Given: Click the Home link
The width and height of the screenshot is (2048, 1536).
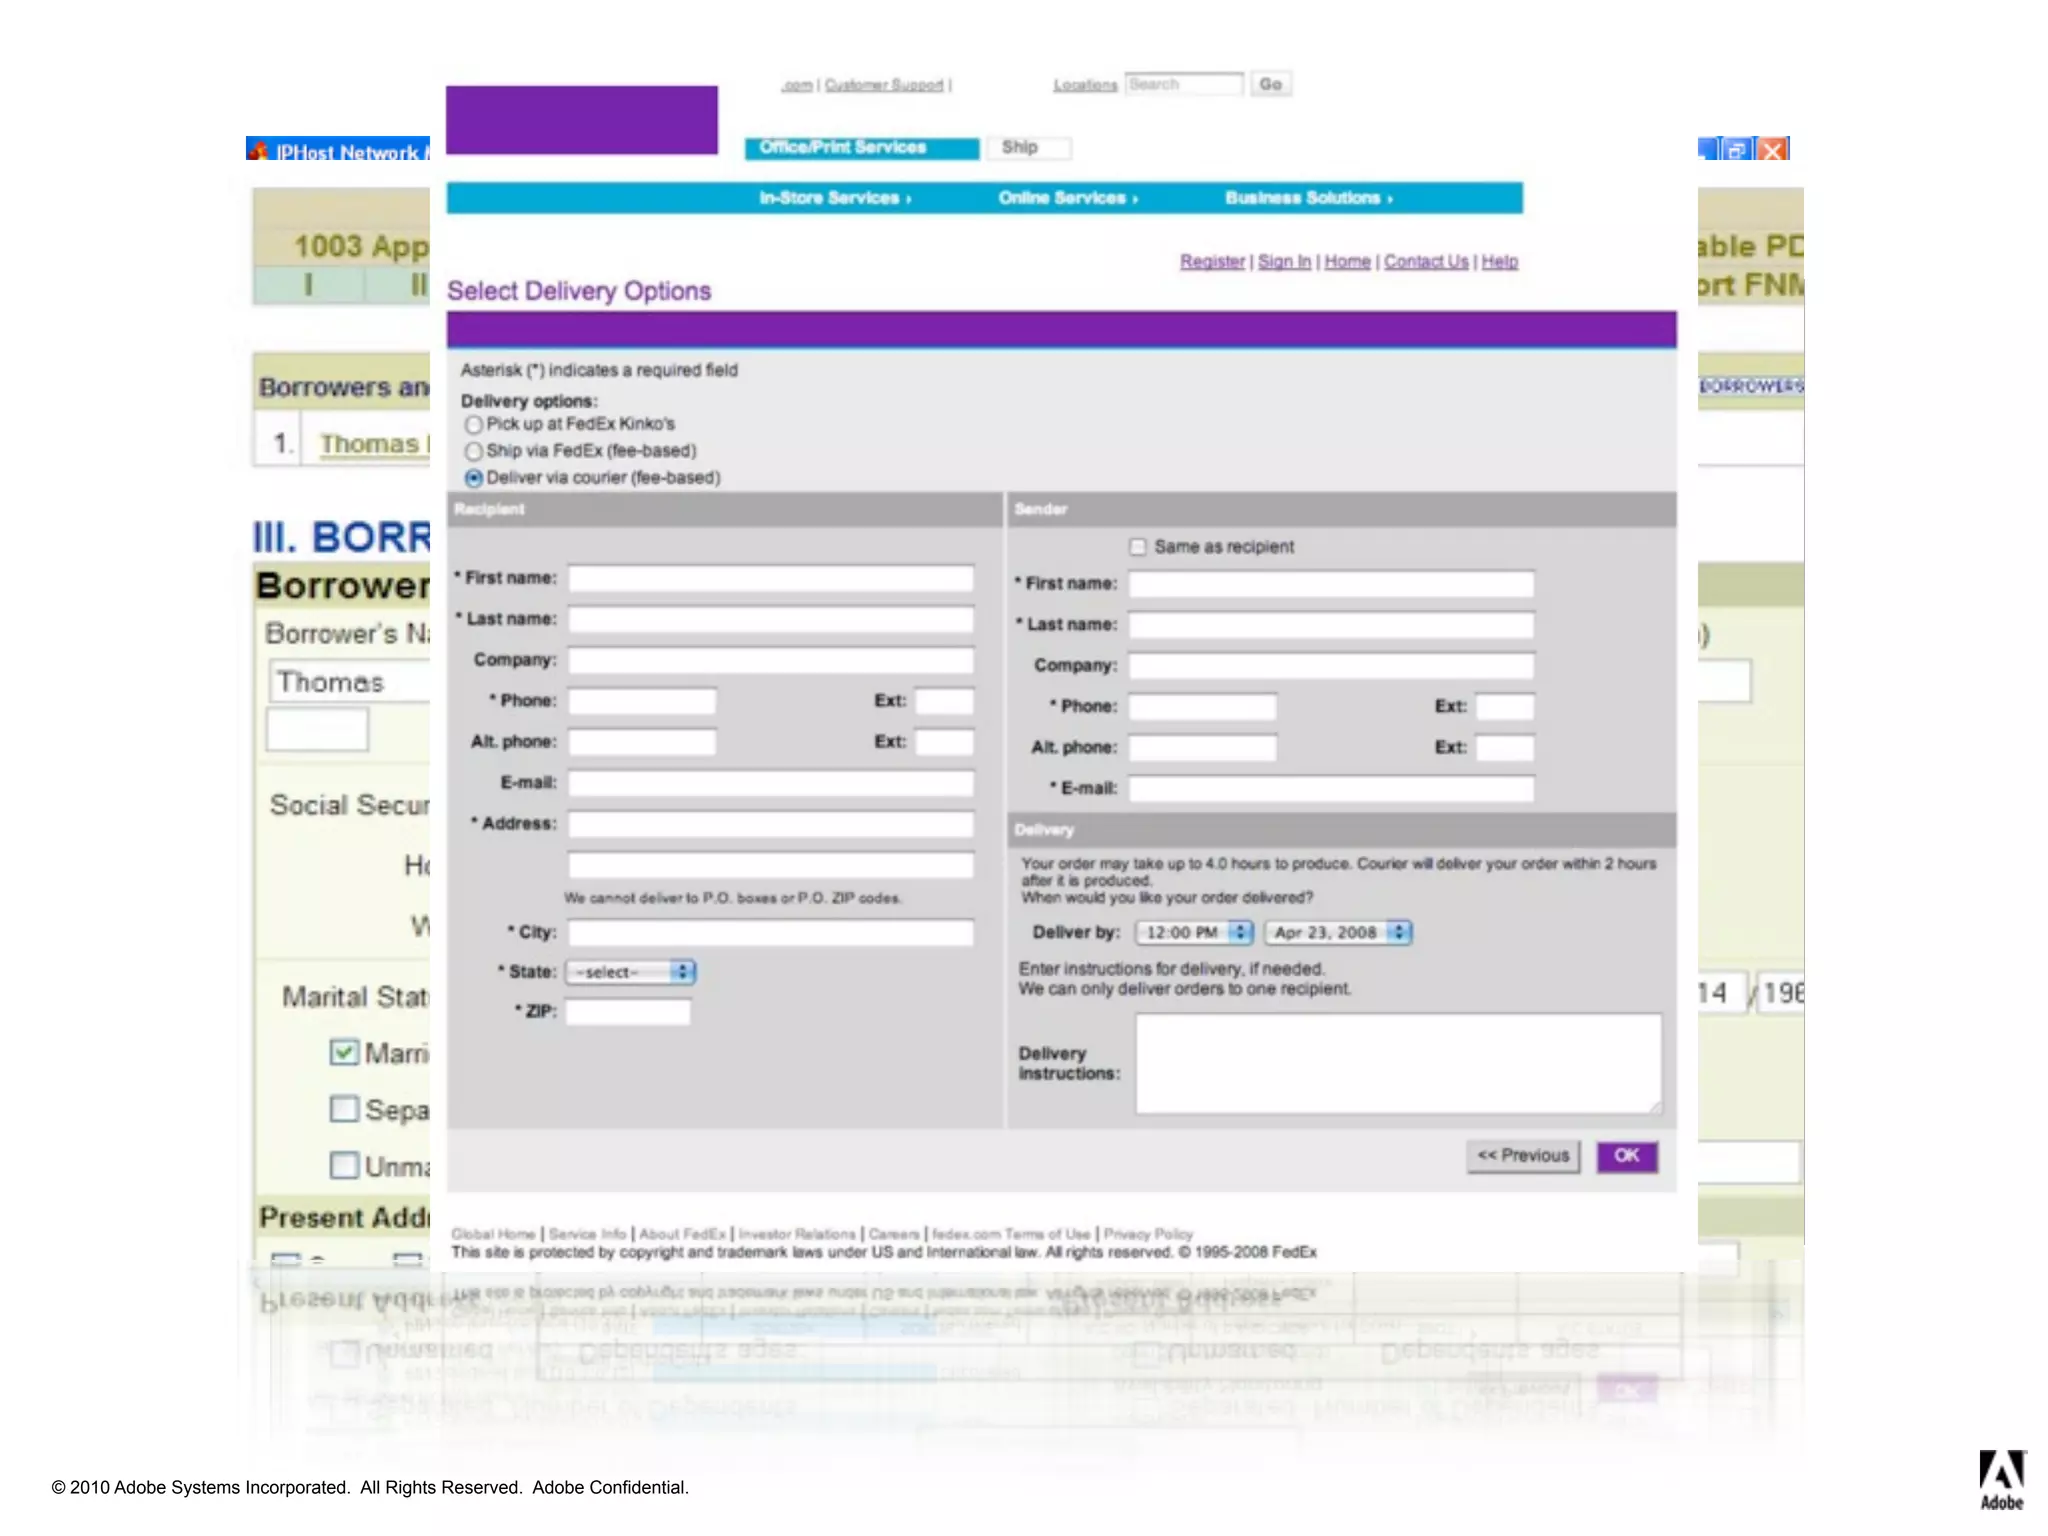Looking at the screenshot, I should pos(1347,262).
